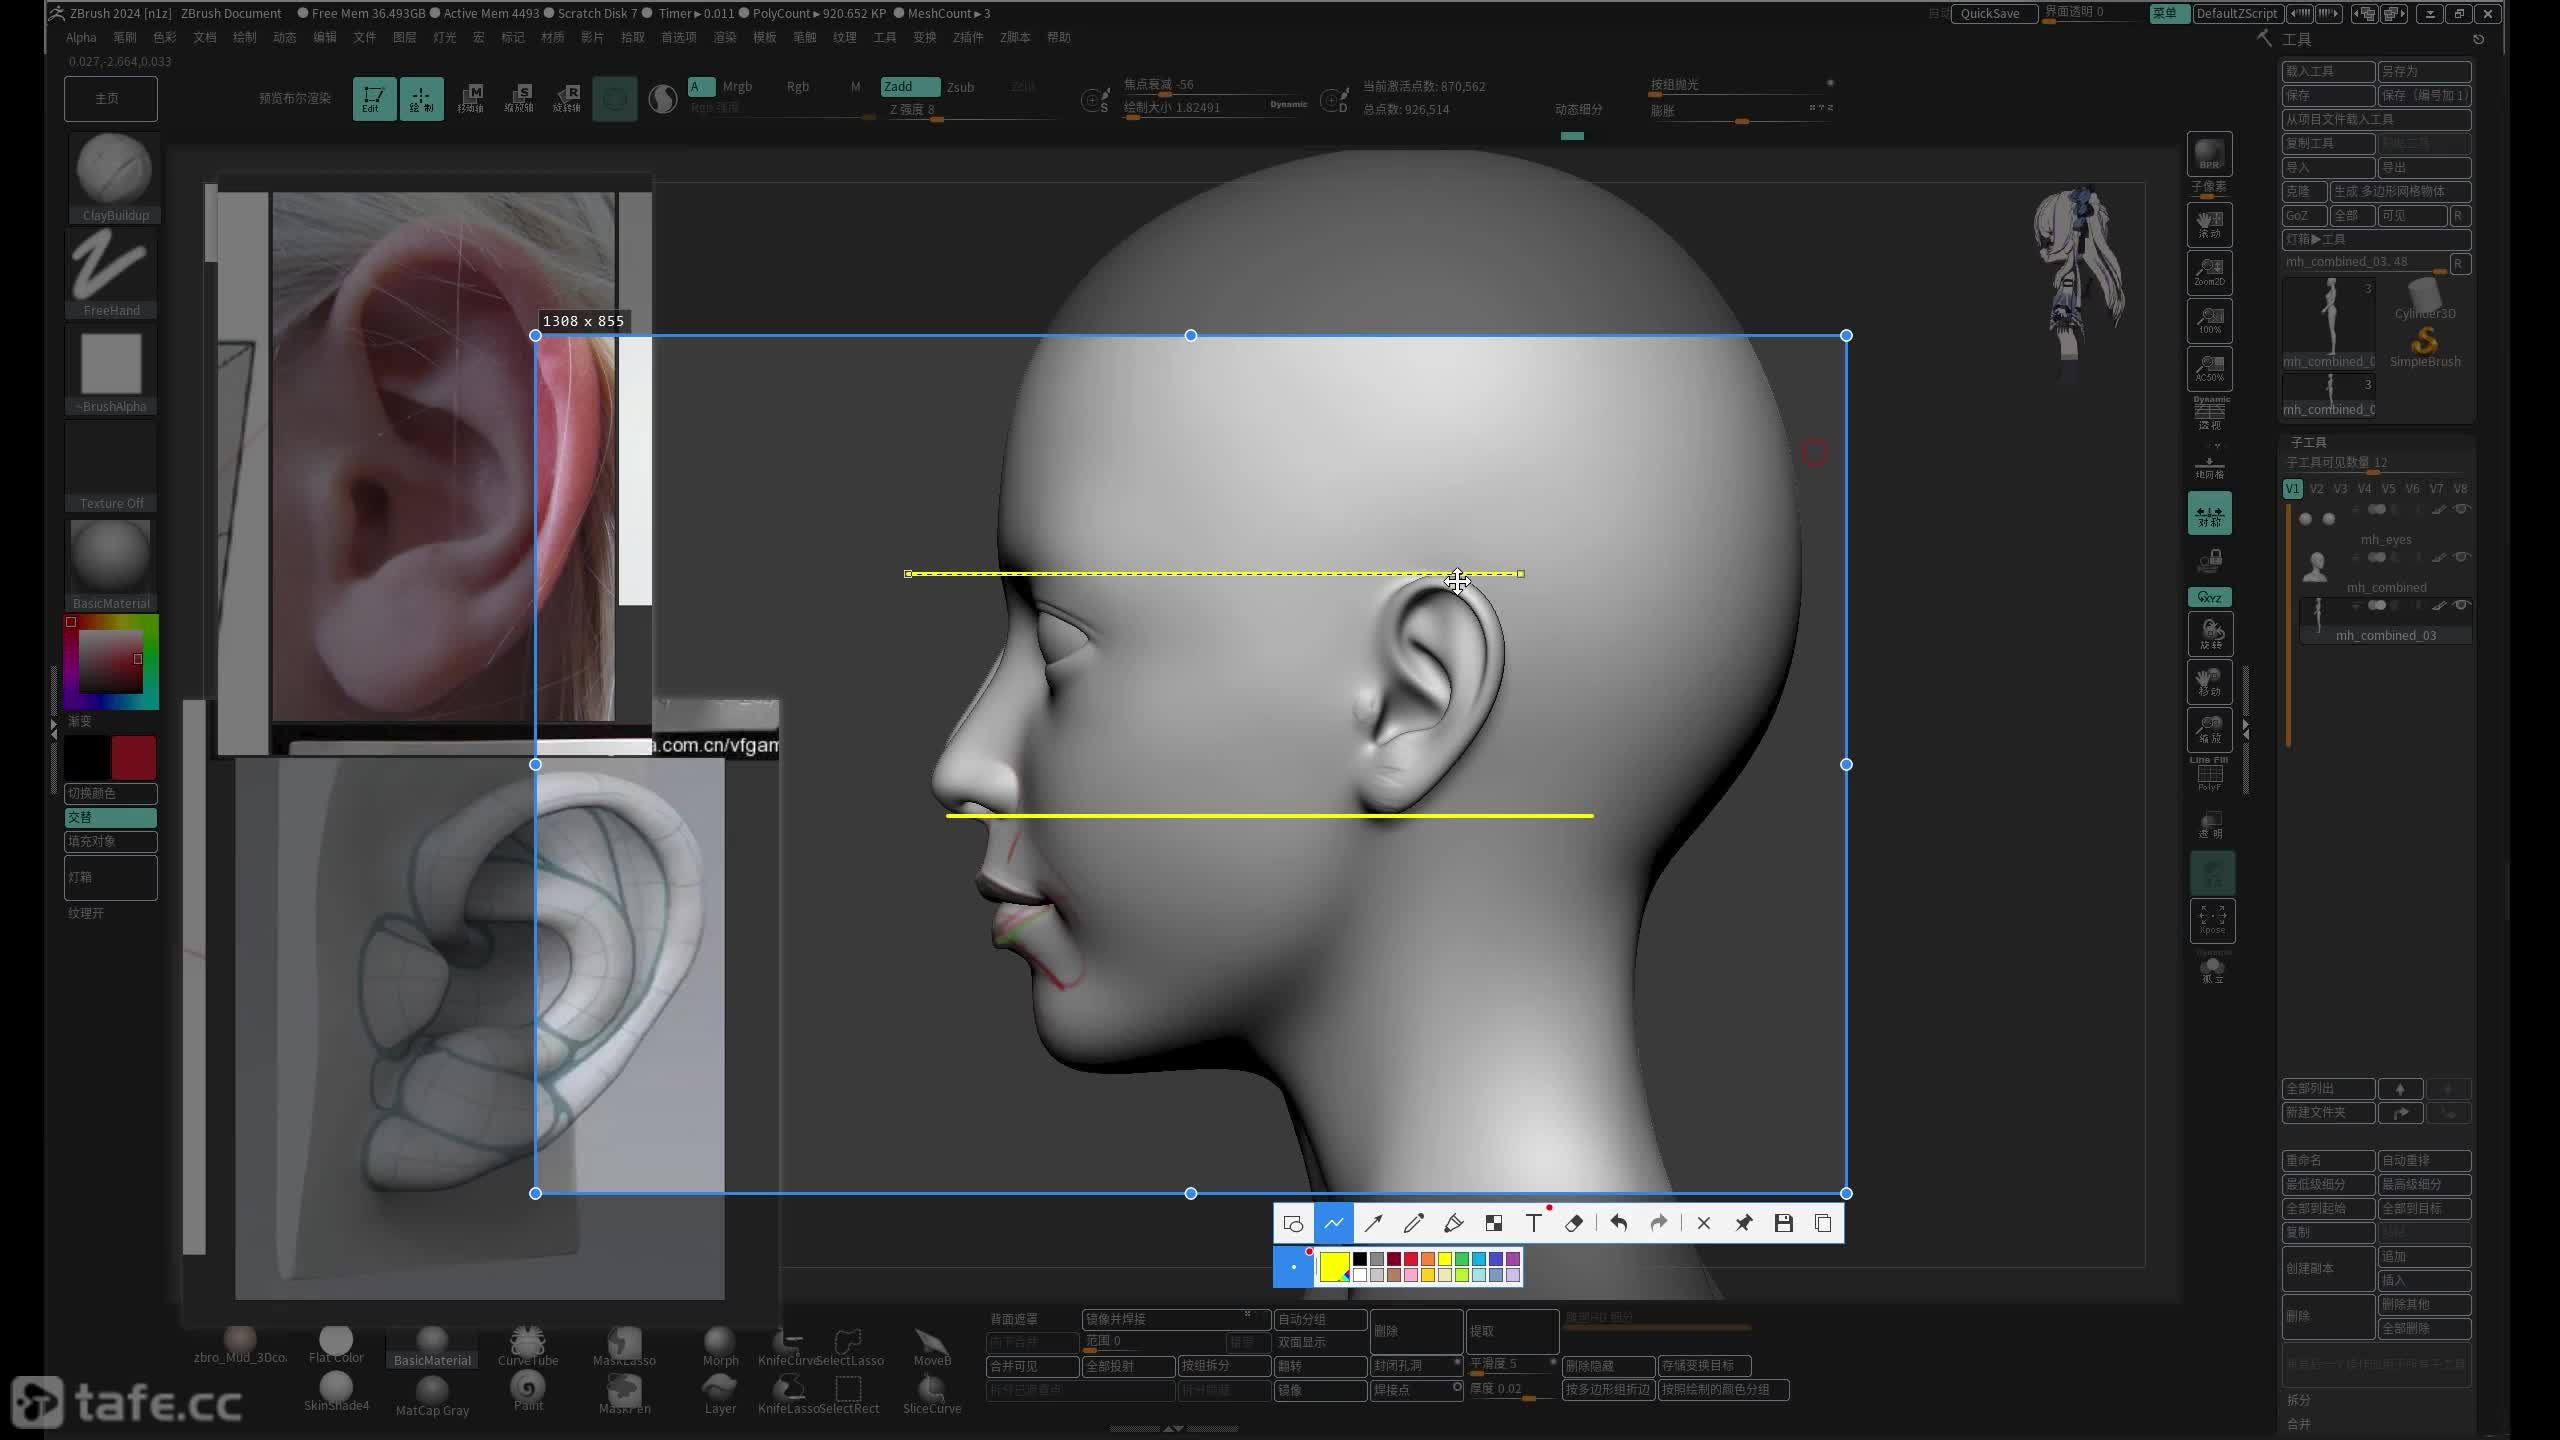The width and height of the screenshot is (2560, 1440).
Task: Open the 渲染 render menu
Action: point(725,37)
